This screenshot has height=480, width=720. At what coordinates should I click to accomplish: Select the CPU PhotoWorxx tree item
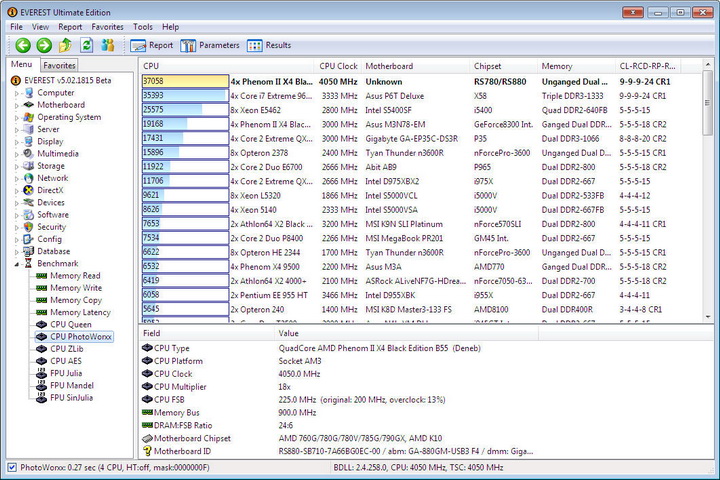pos(74,337)
